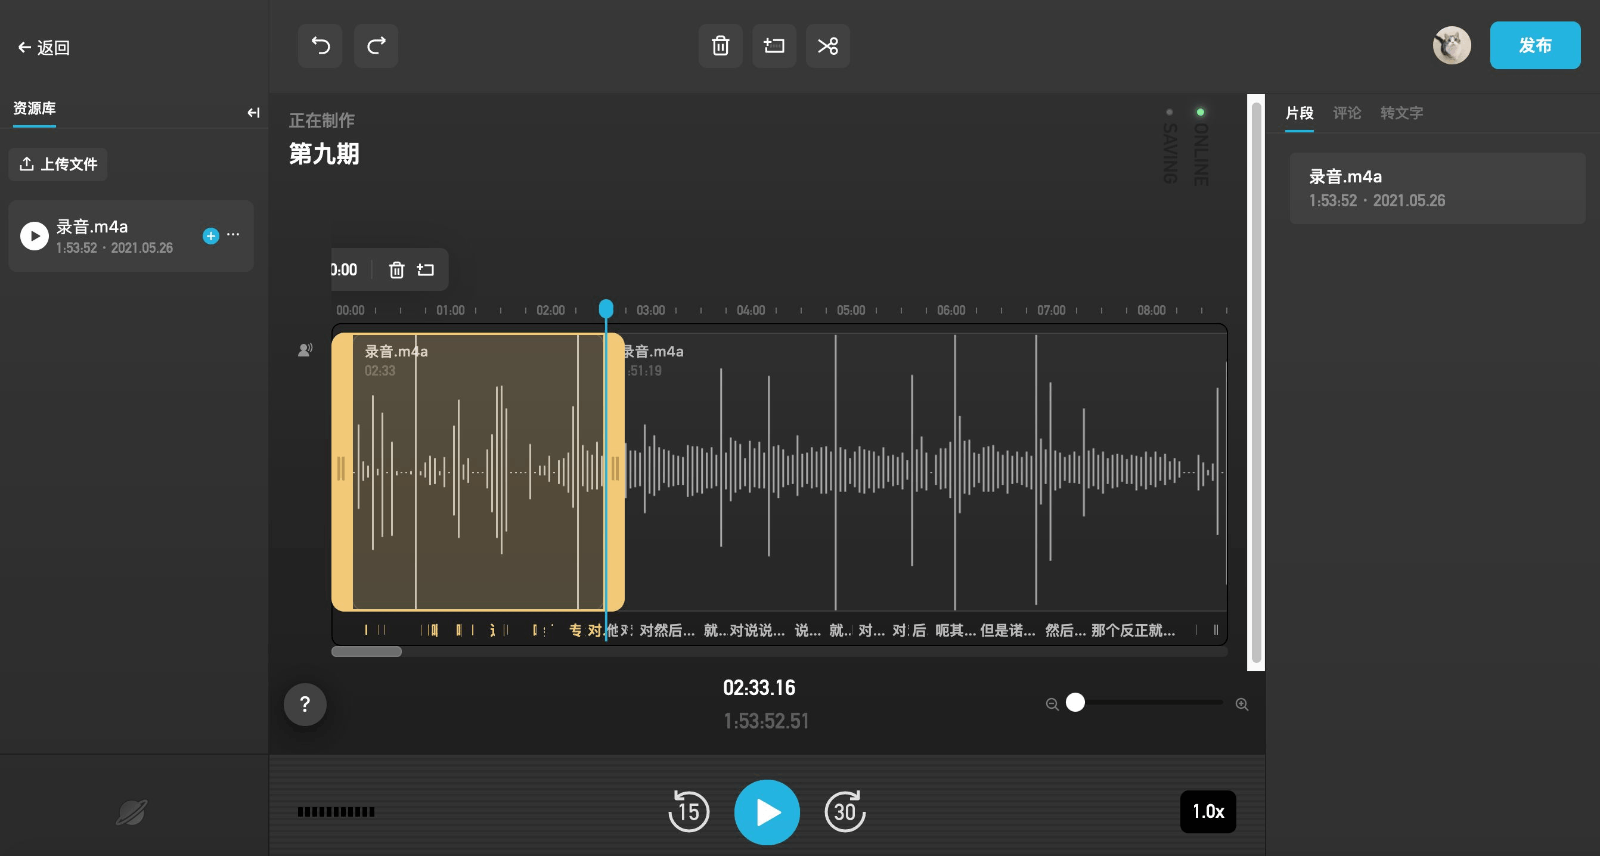Viewport: 1600px width, 856px height.
Task: Click the 发布 publish button
Action: pos(1535,46)
